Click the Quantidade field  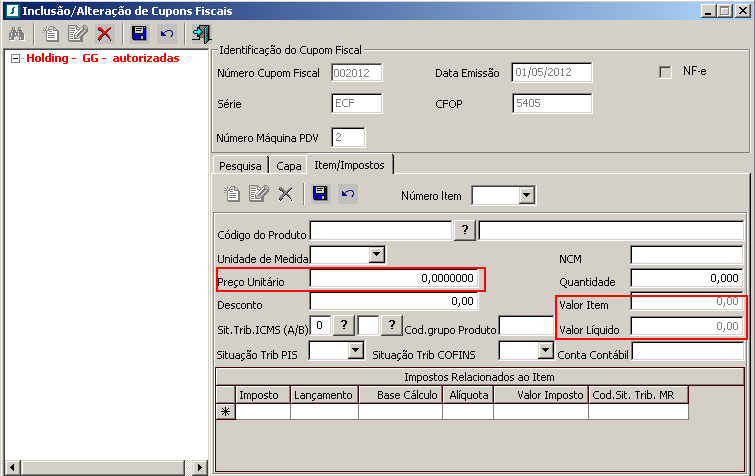coord(687,278)
